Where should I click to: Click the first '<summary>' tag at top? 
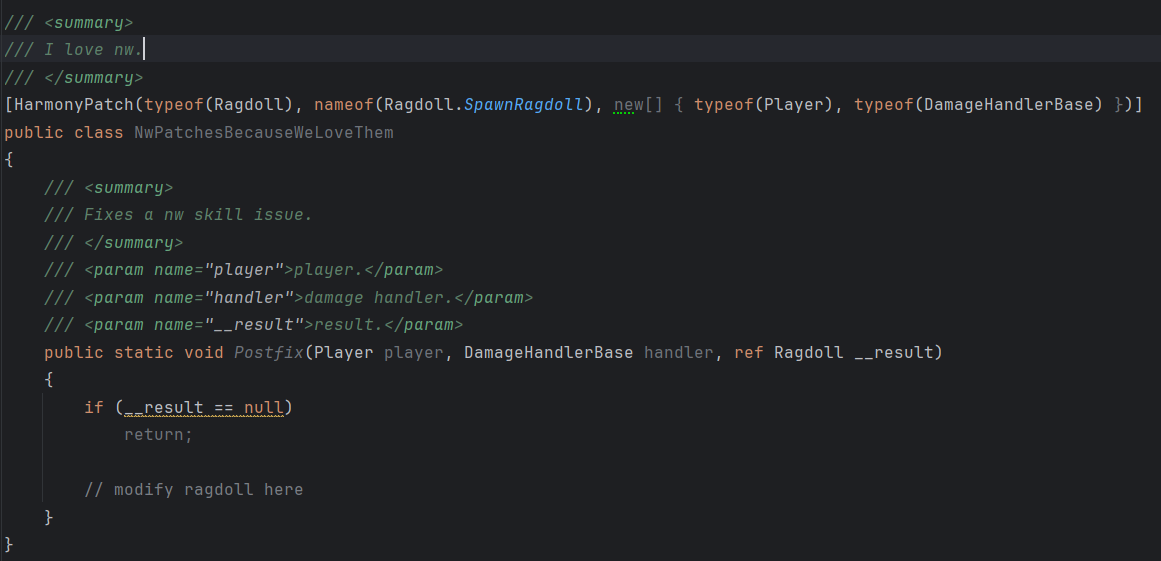[x=89, y=22]
